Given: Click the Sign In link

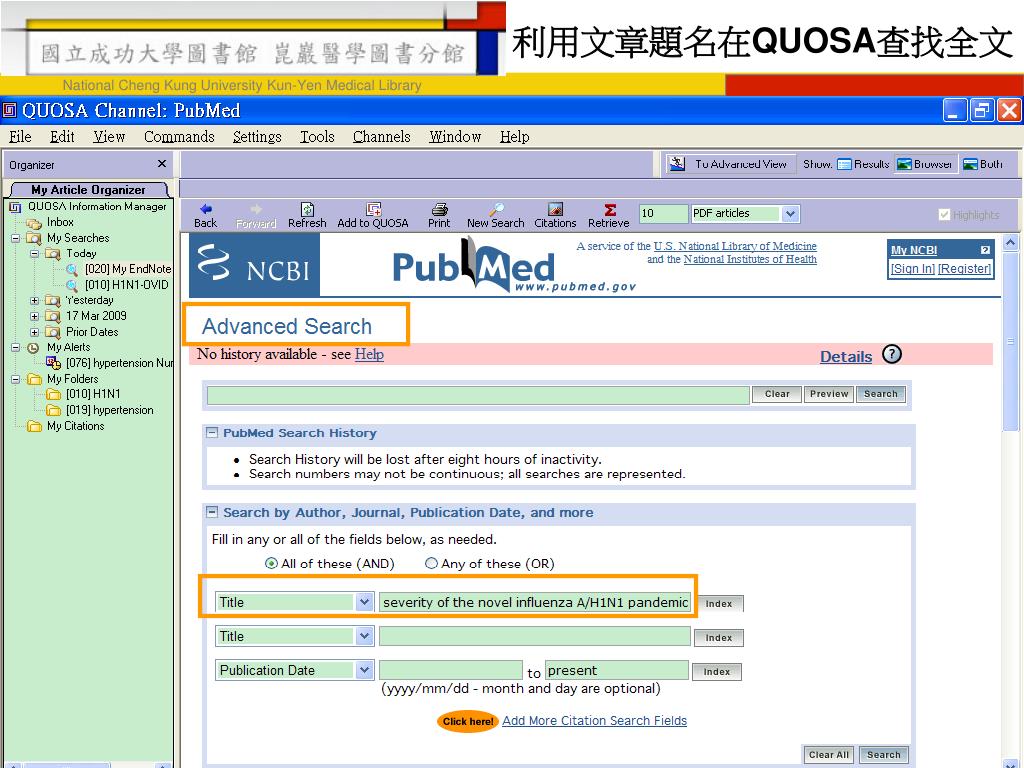Looking at the screenshot, I should coord(912,268).
